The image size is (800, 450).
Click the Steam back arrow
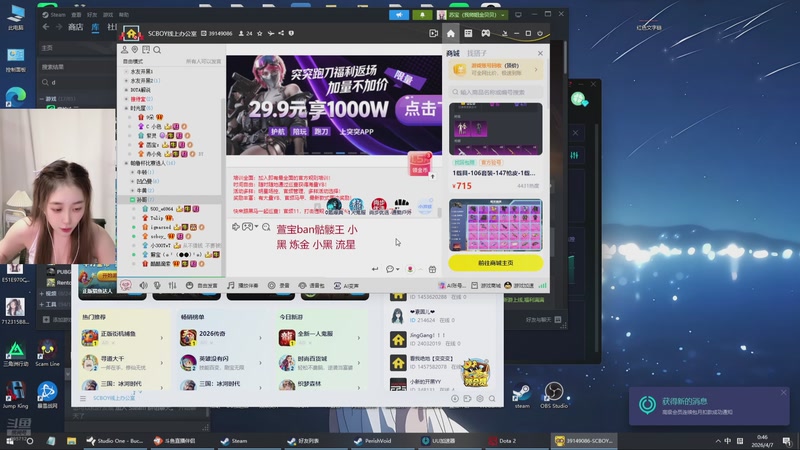point(46,27)
